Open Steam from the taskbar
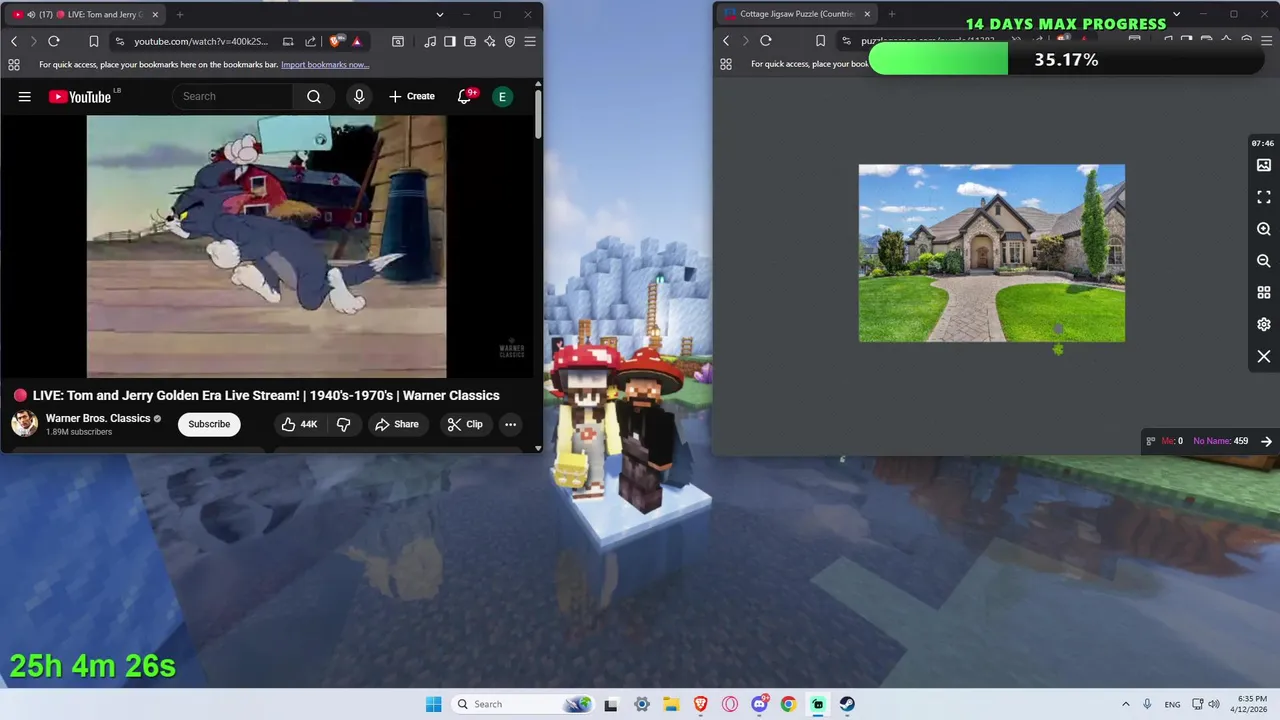Viewport: 1280px width, 720px height. coord(847,704)
